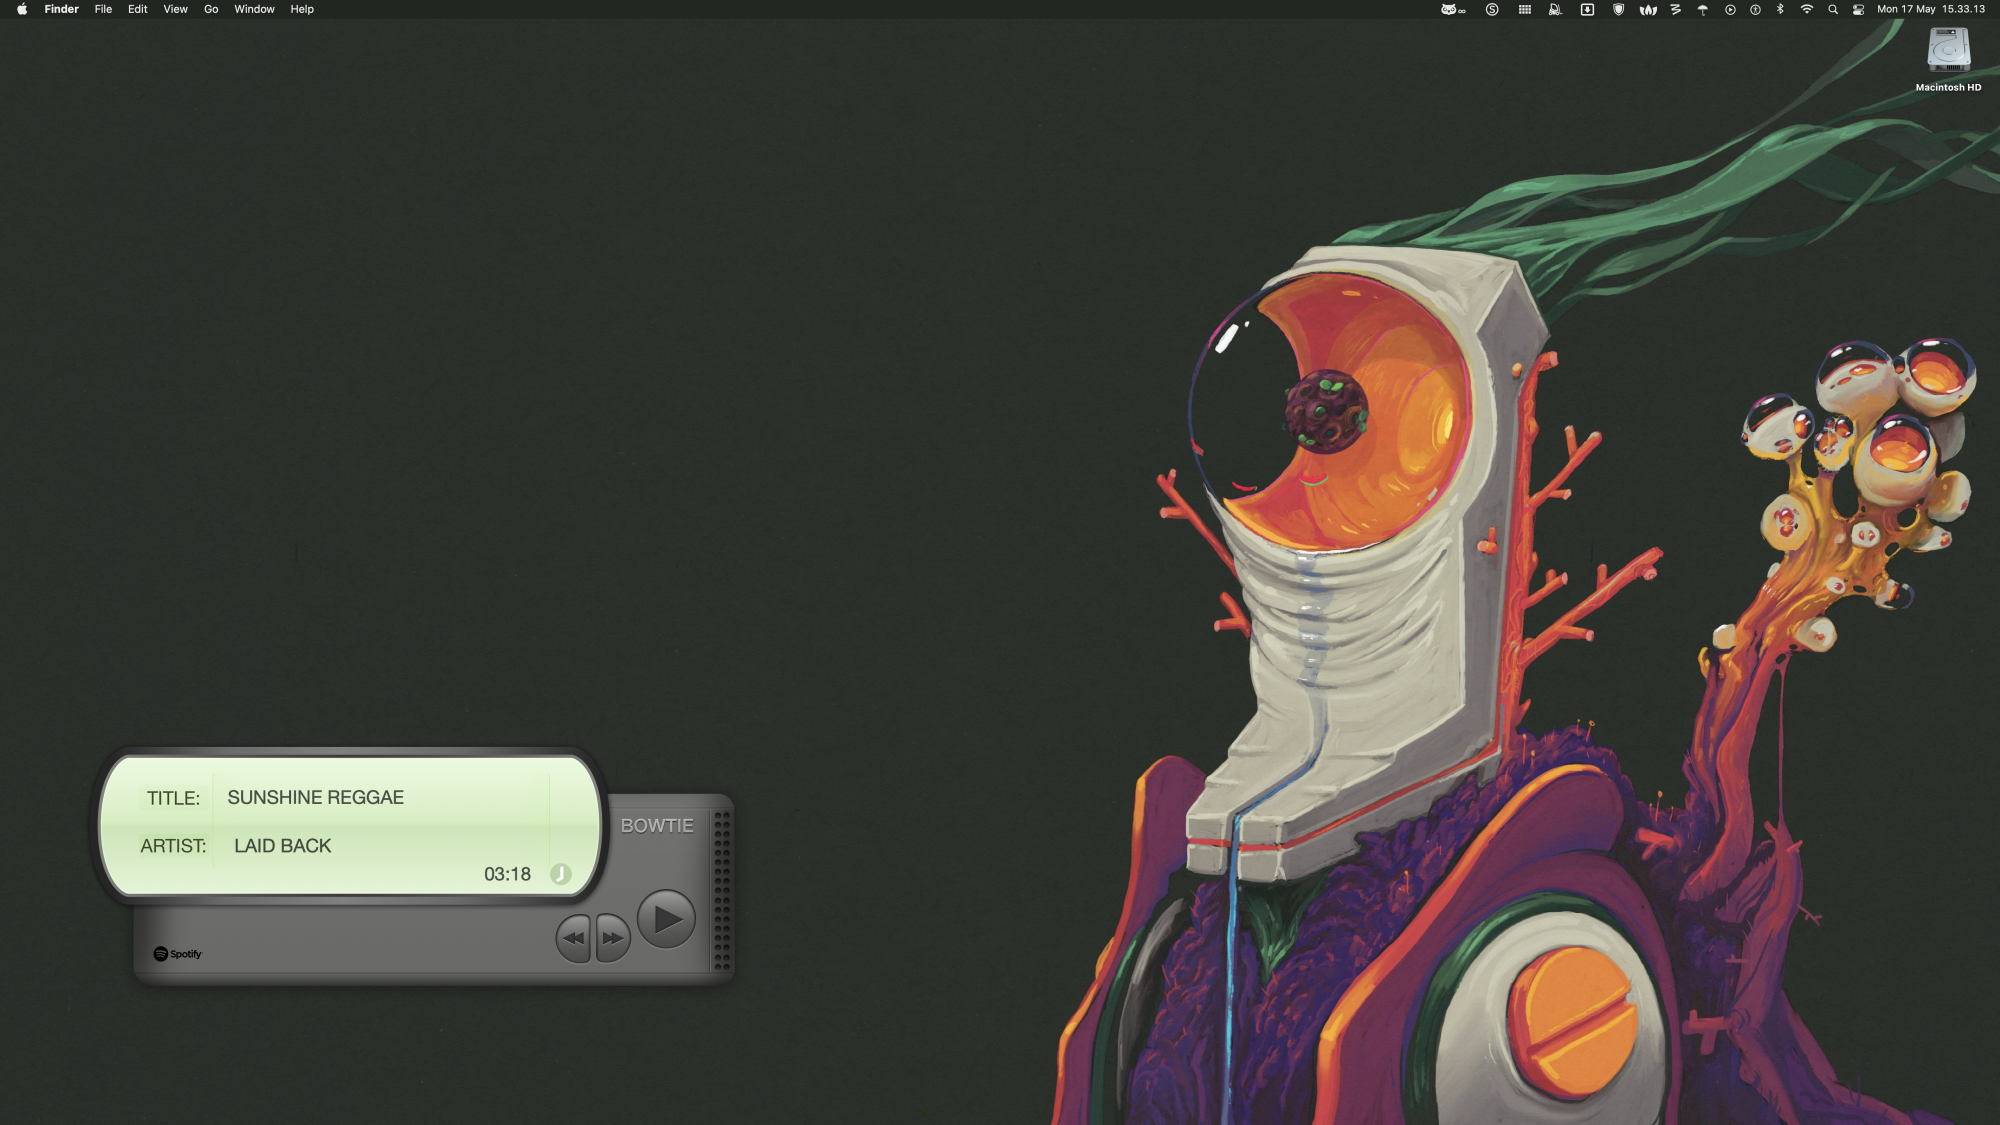This screenshot has width=2000, height=1125.
Task: Click the umbrella icon in the menu bar
Action: pyautogui.click(x=1703, y=9)
